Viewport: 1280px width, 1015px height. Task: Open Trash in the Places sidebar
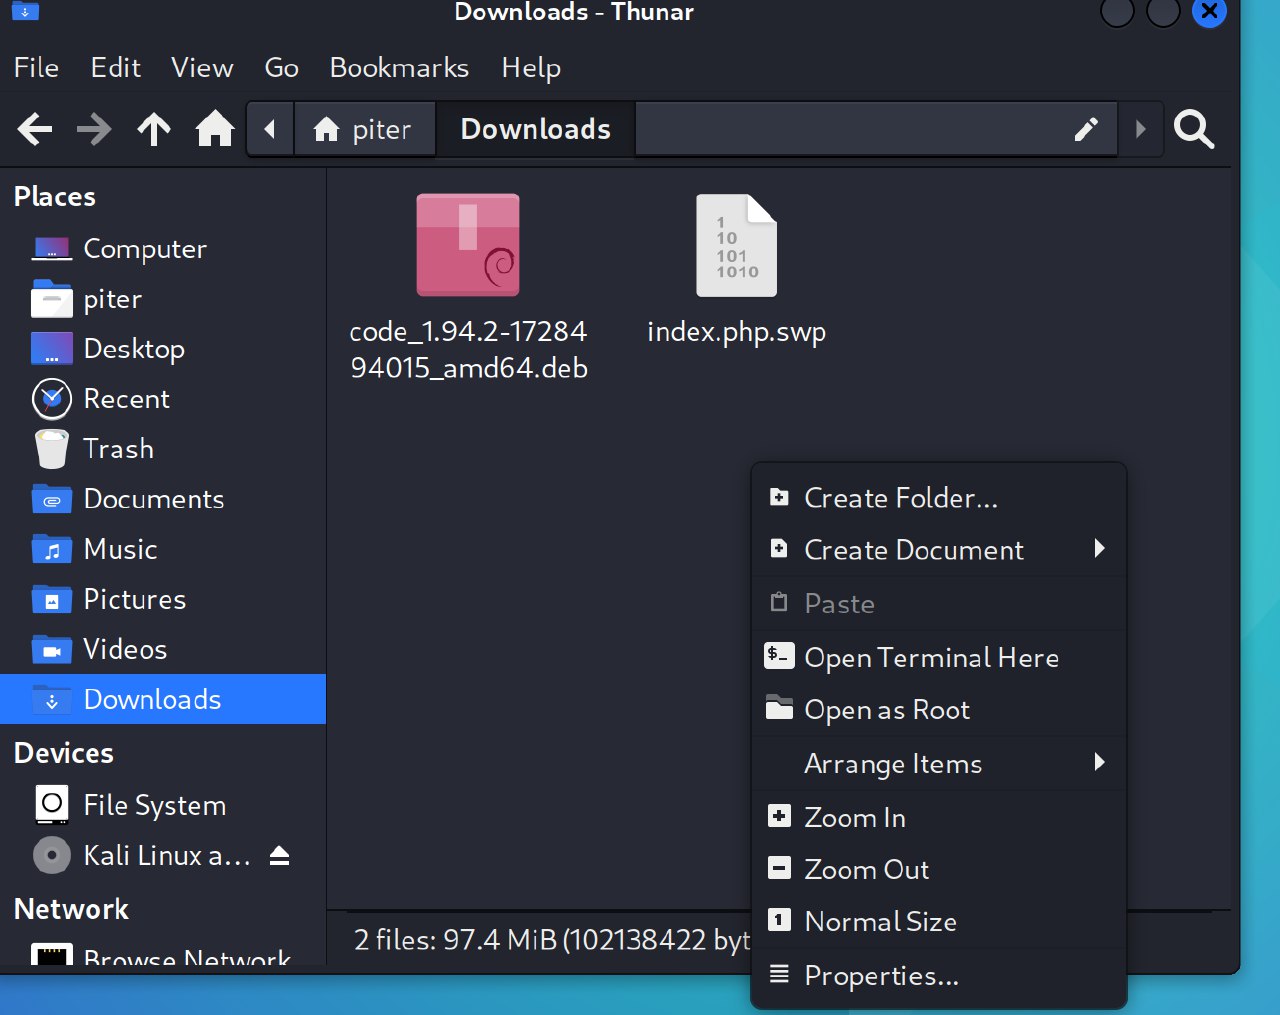[x=118, y=449]
